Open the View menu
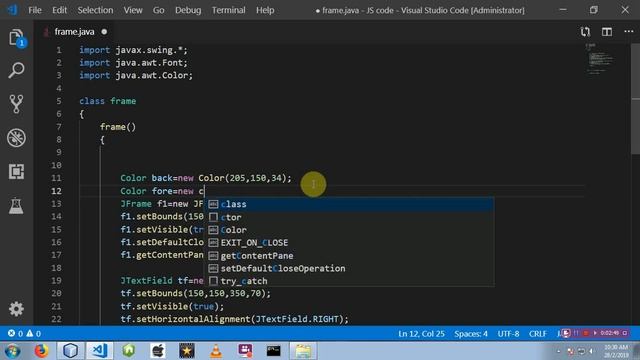The image size is (640, 360). [133, 10]
